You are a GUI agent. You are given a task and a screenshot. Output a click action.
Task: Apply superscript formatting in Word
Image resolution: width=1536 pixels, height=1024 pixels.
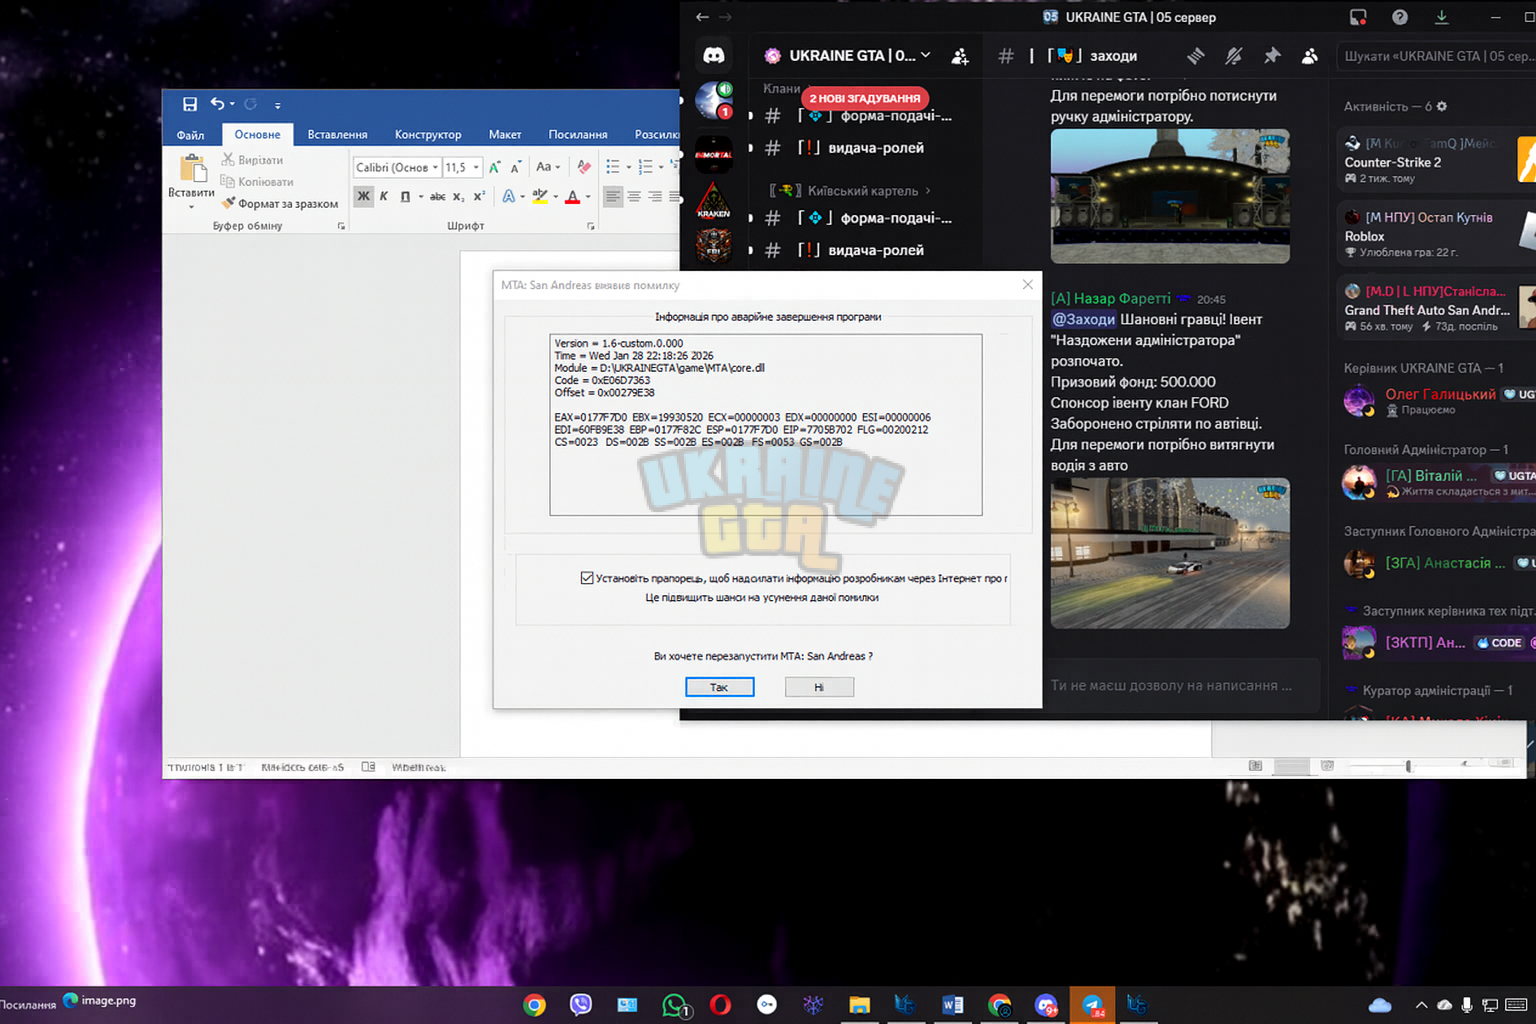[x=479, y=197]
